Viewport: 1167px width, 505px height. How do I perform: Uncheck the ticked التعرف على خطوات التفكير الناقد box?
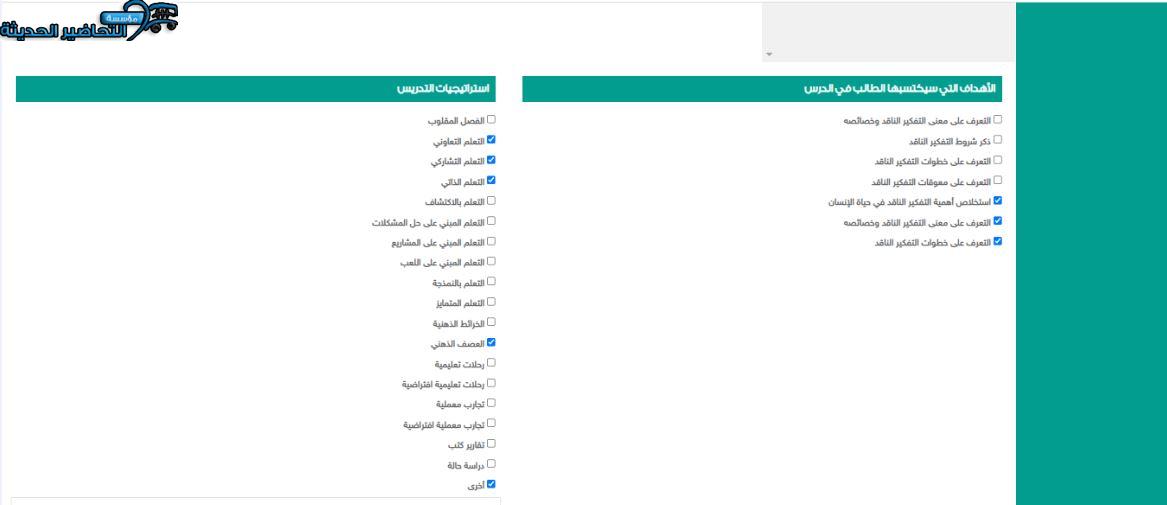pos(998,241)
